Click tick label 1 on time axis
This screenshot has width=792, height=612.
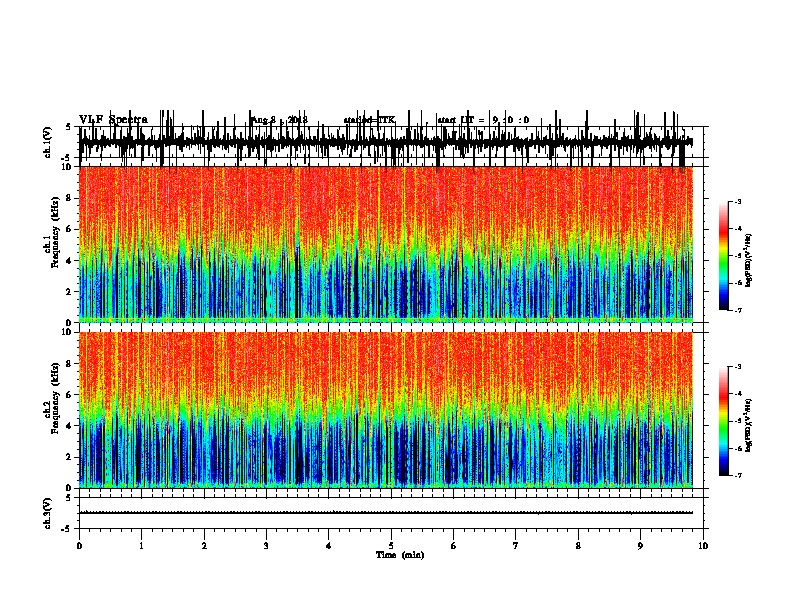[x=141, y=546]
